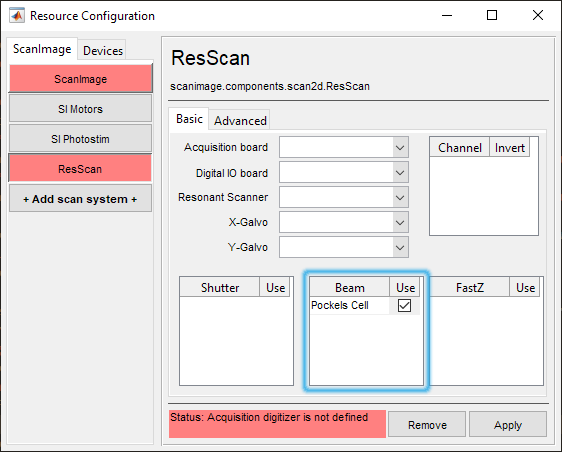Select the SI Motors entry

click(80, 109)
